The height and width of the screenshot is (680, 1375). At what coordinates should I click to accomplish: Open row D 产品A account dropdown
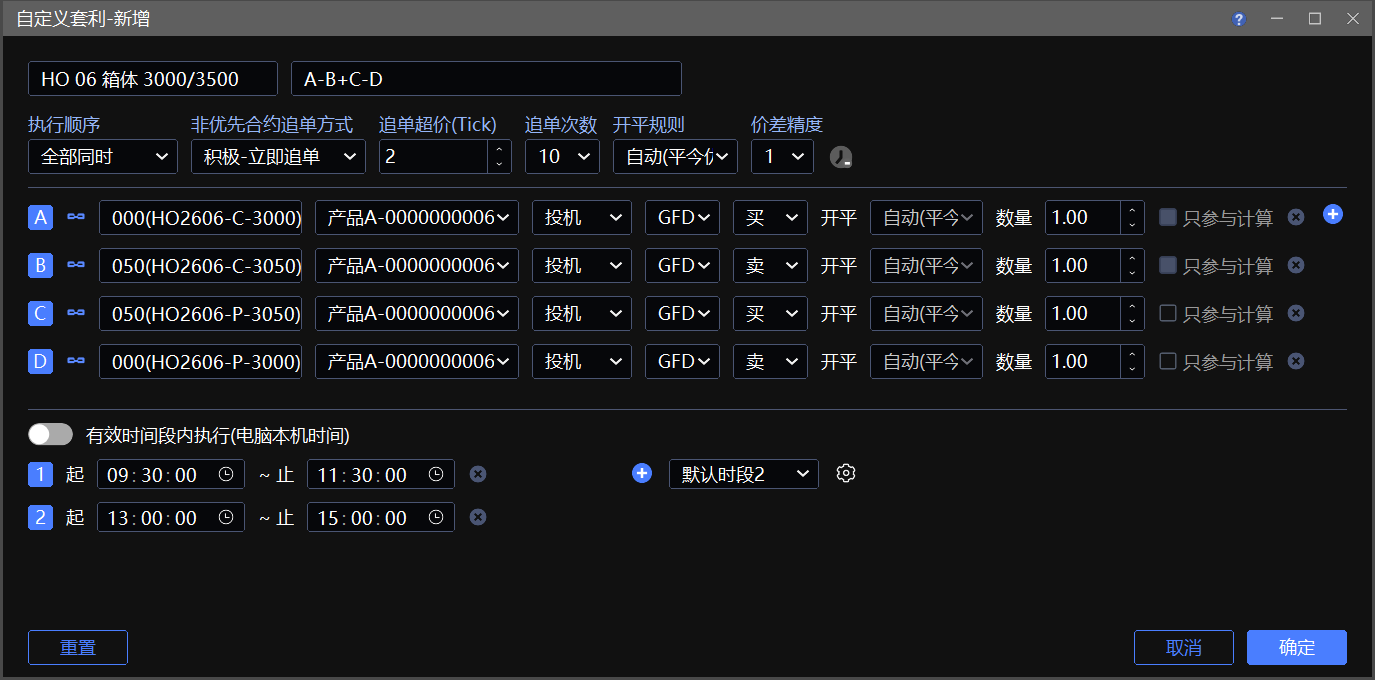417,361
